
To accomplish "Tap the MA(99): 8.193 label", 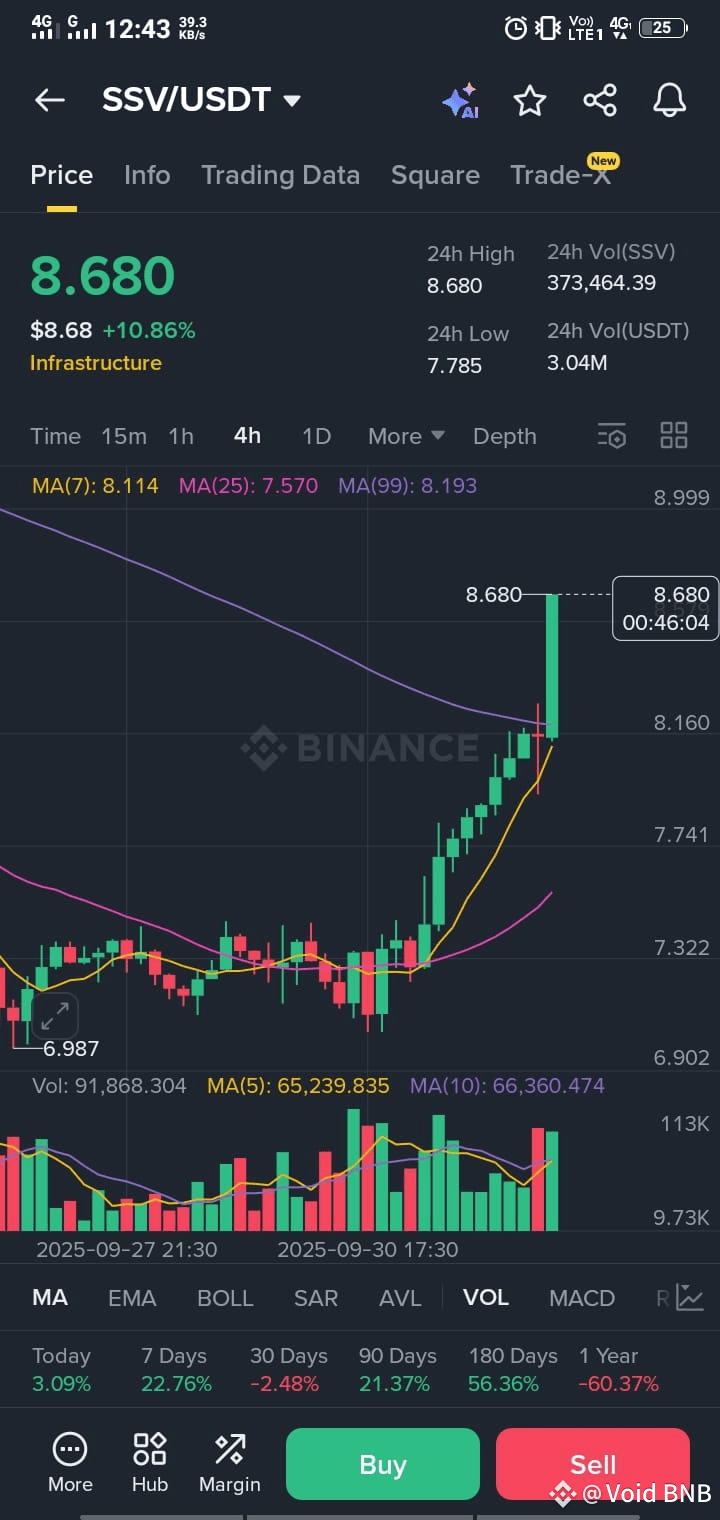I will [x=408, y=486].
